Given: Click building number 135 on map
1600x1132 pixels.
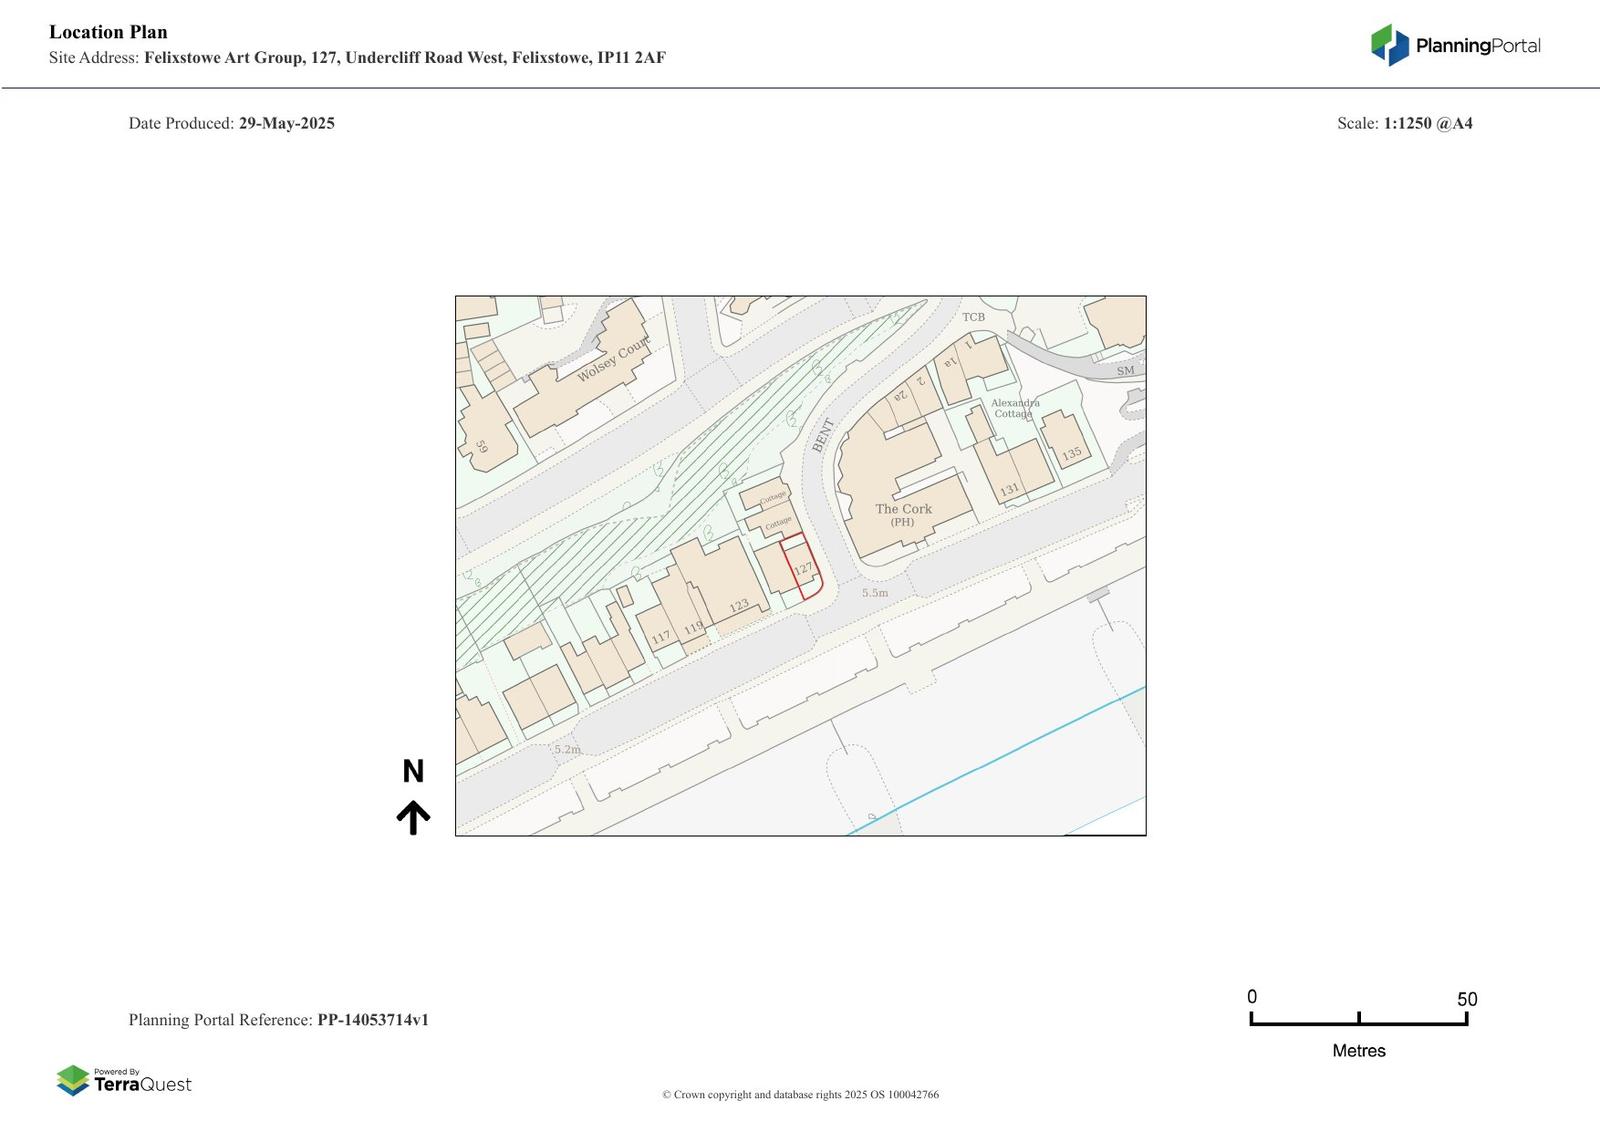Looking at the screenshot, I should (x=1071, y=454).
